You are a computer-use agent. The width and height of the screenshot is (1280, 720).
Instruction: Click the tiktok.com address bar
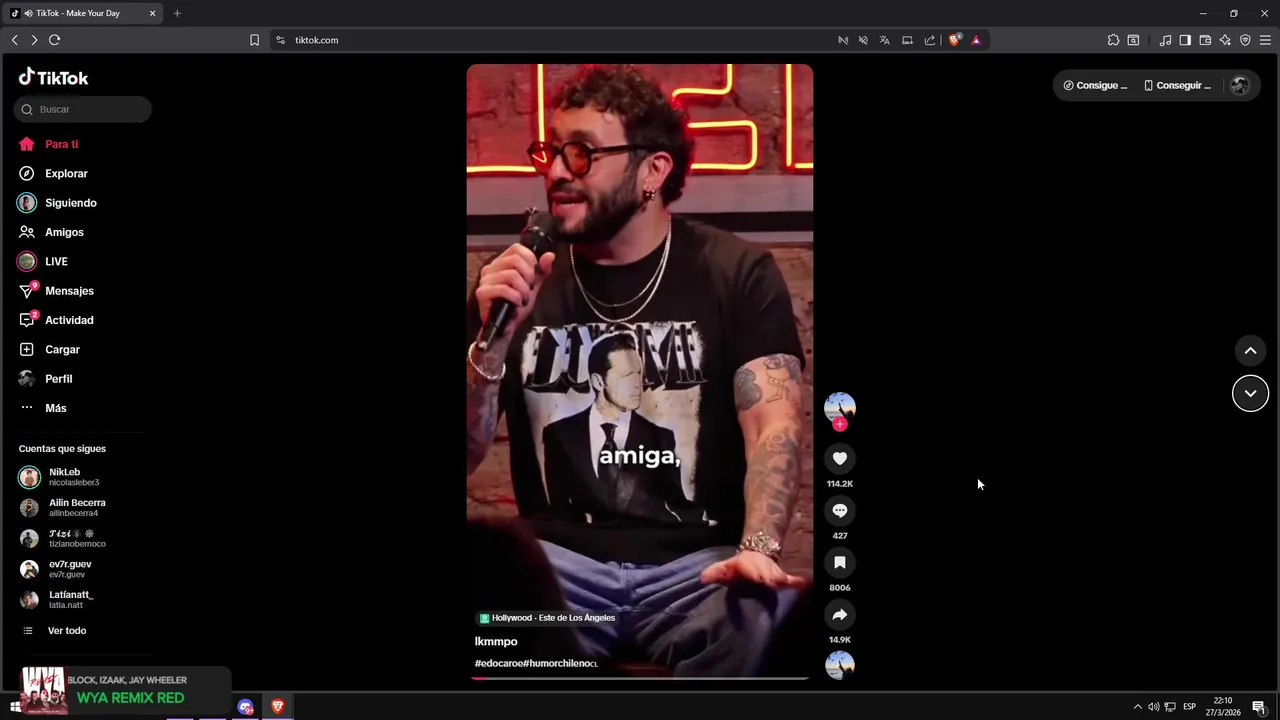[x=550, y=40]
